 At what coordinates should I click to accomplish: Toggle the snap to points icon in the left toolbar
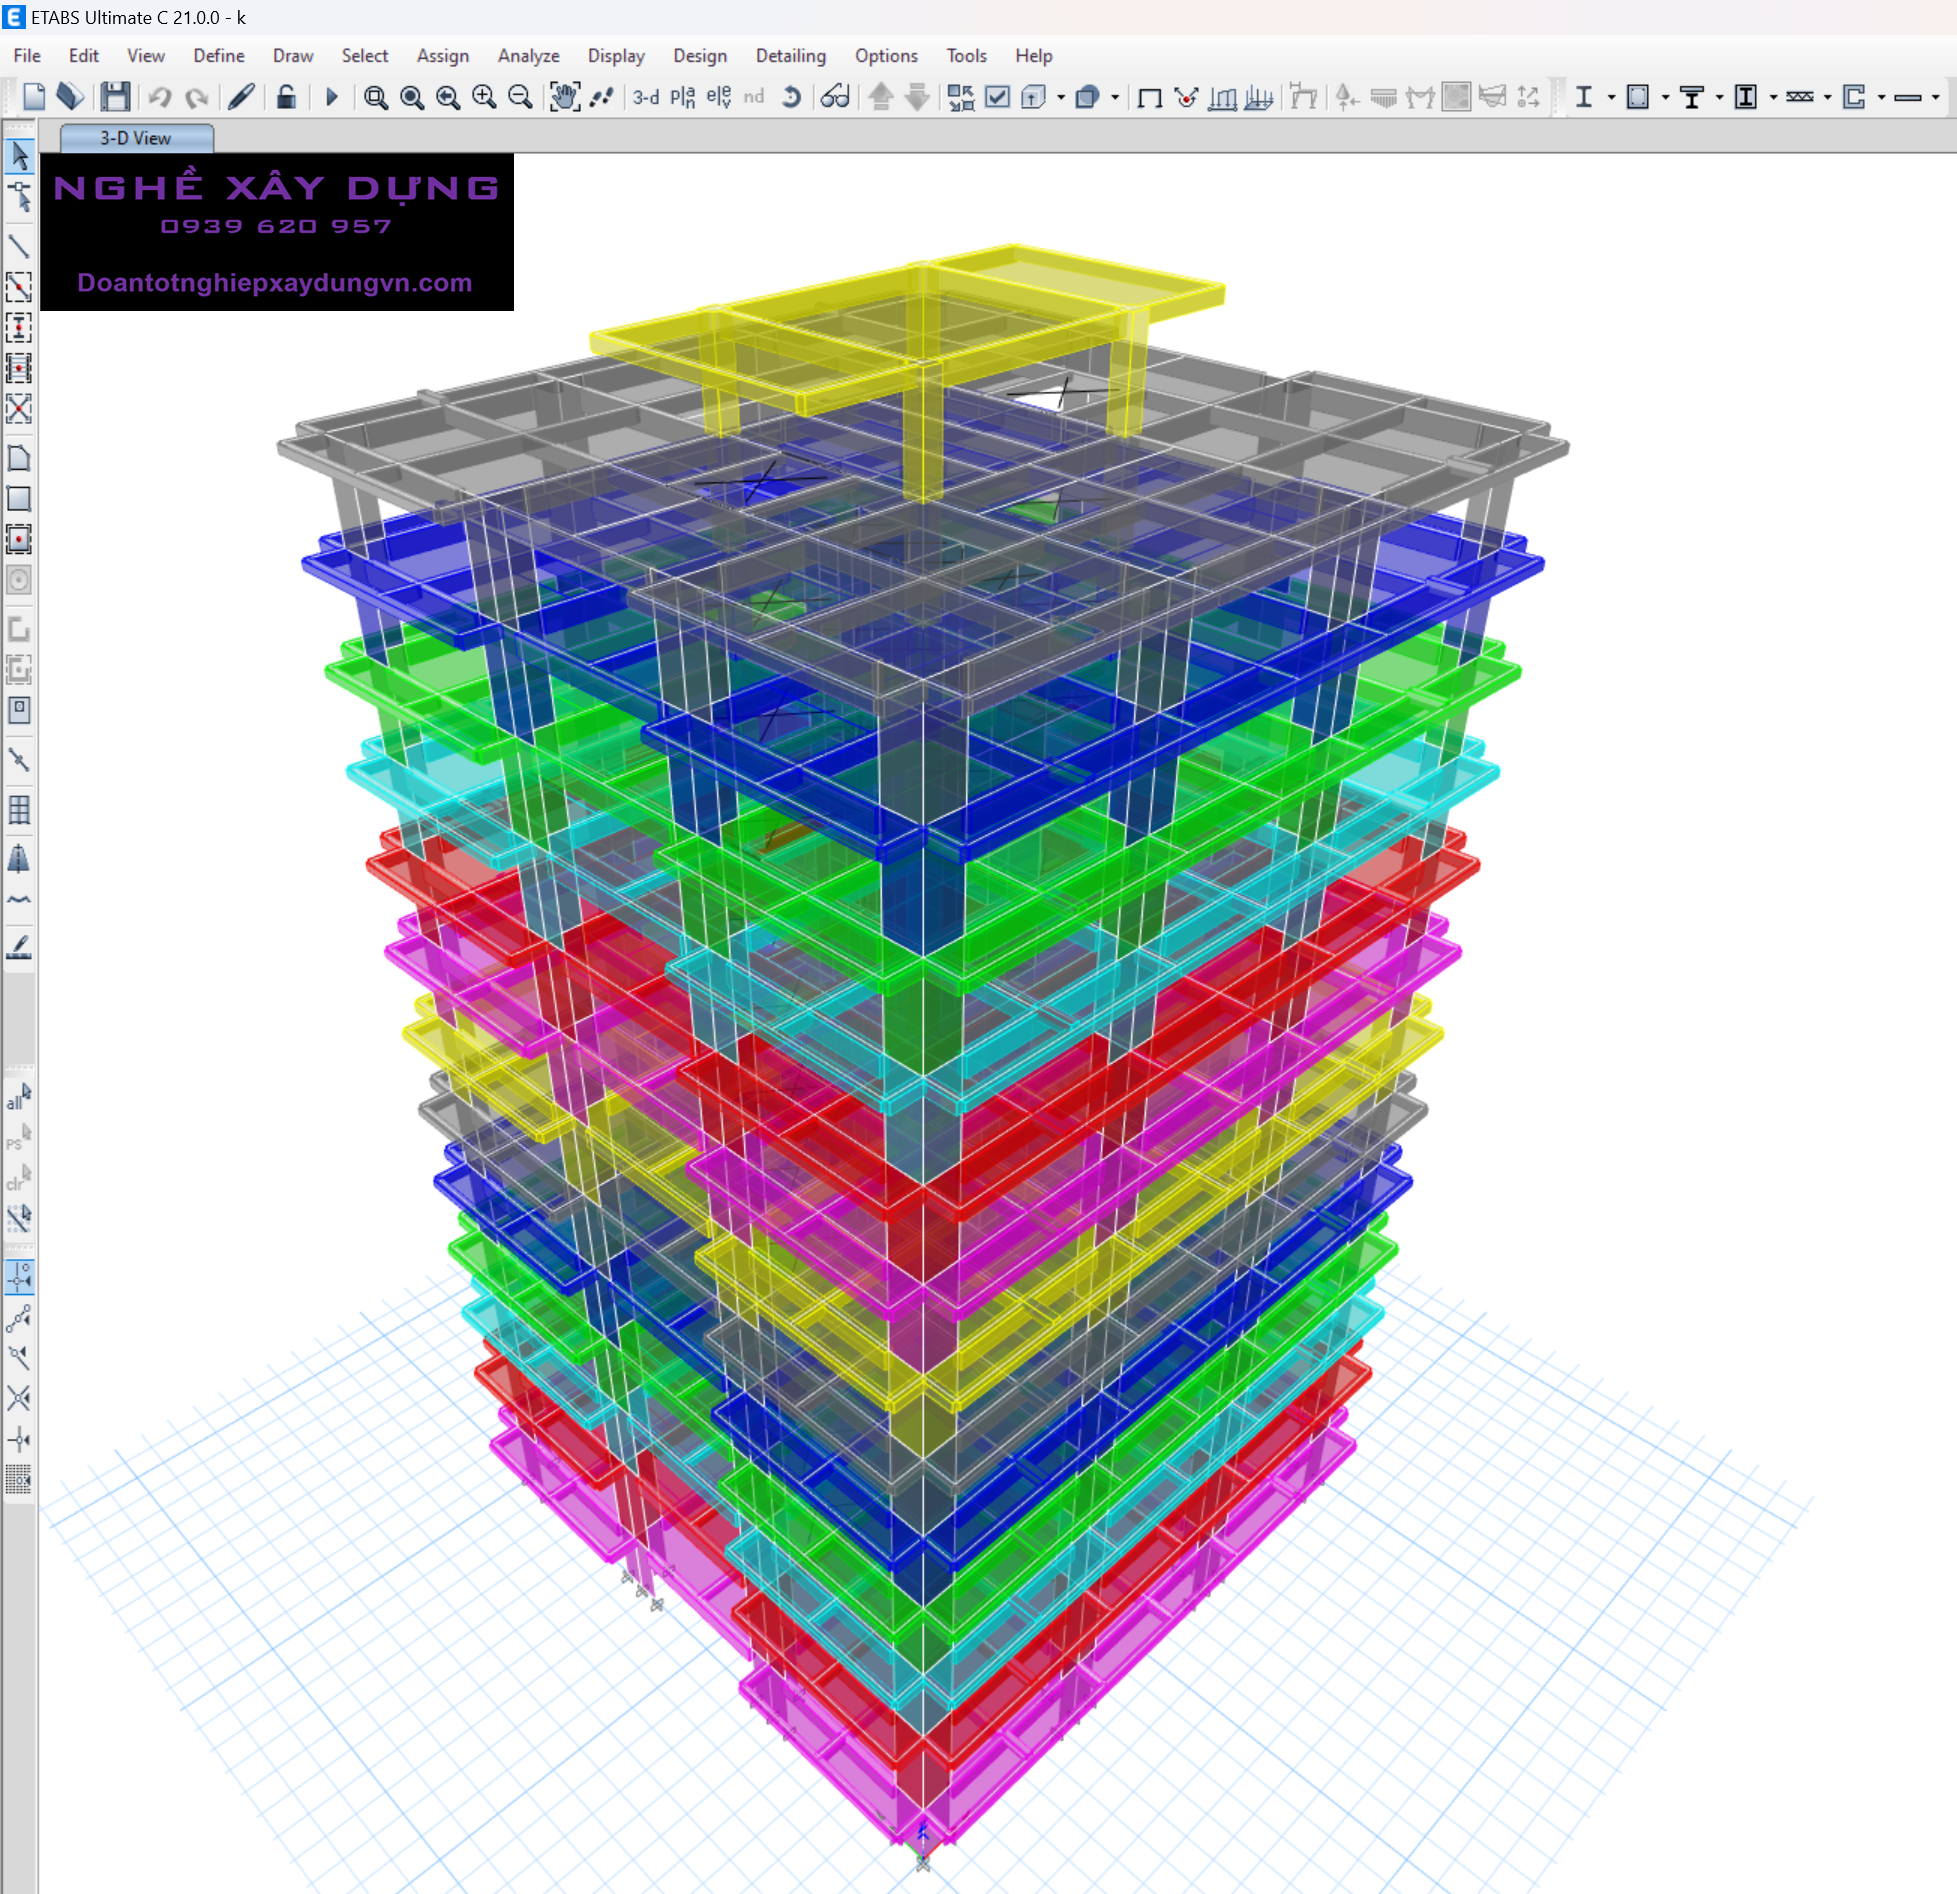[x=19, y=1277]
